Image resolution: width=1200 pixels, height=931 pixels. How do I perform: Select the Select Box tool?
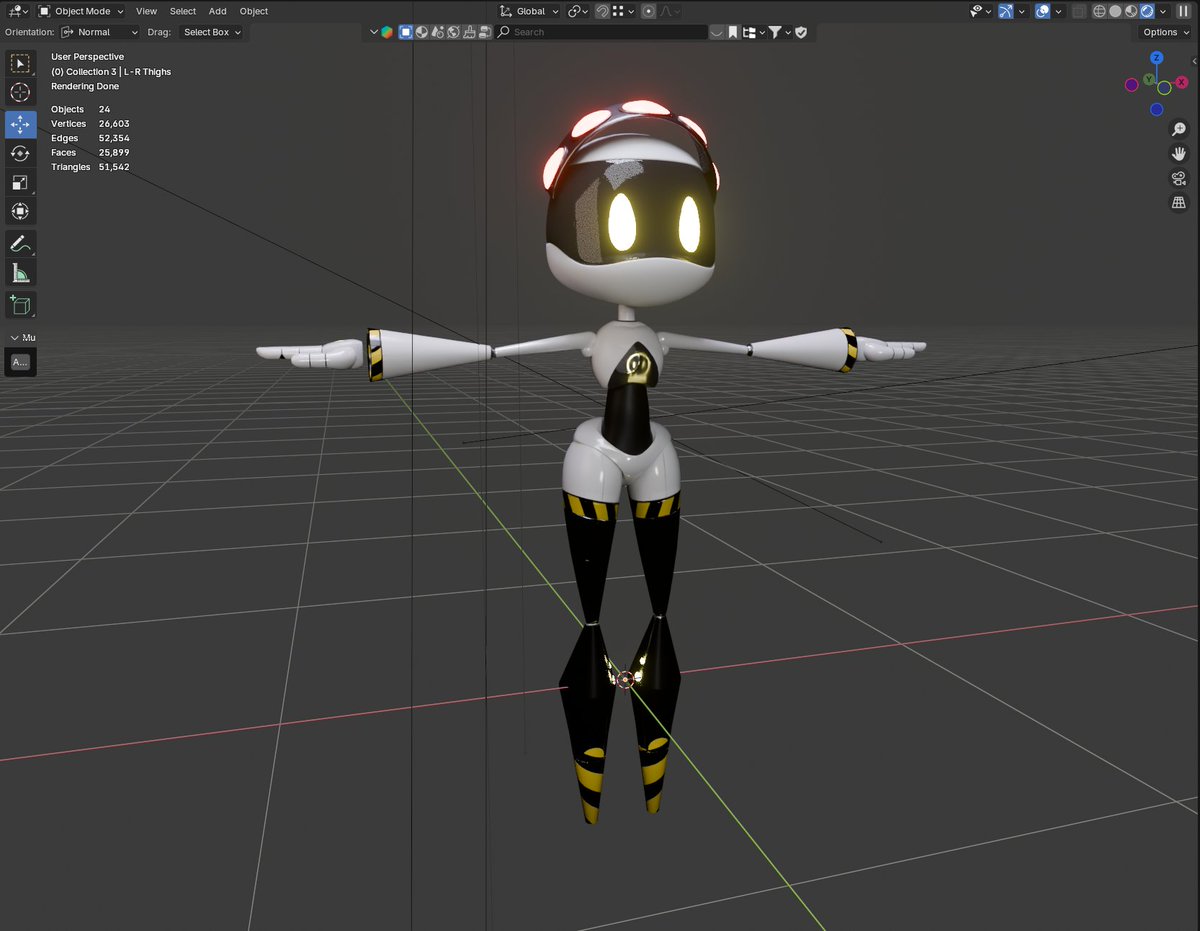click(20, 64)
